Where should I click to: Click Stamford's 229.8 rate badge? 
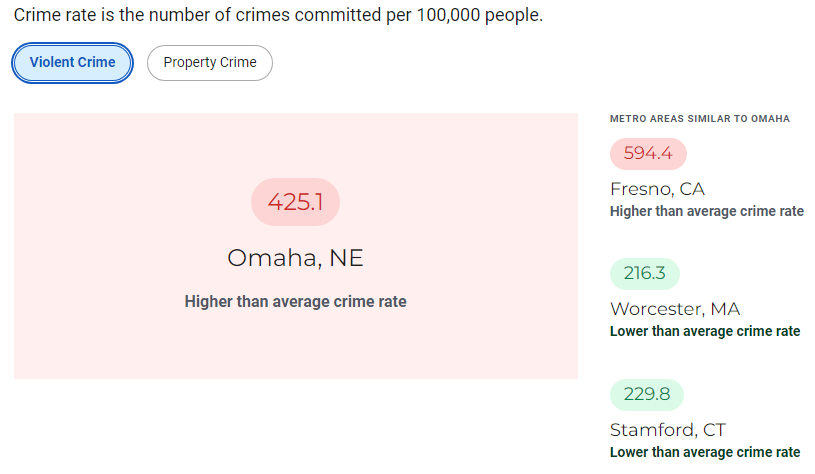tap(646, 394)
